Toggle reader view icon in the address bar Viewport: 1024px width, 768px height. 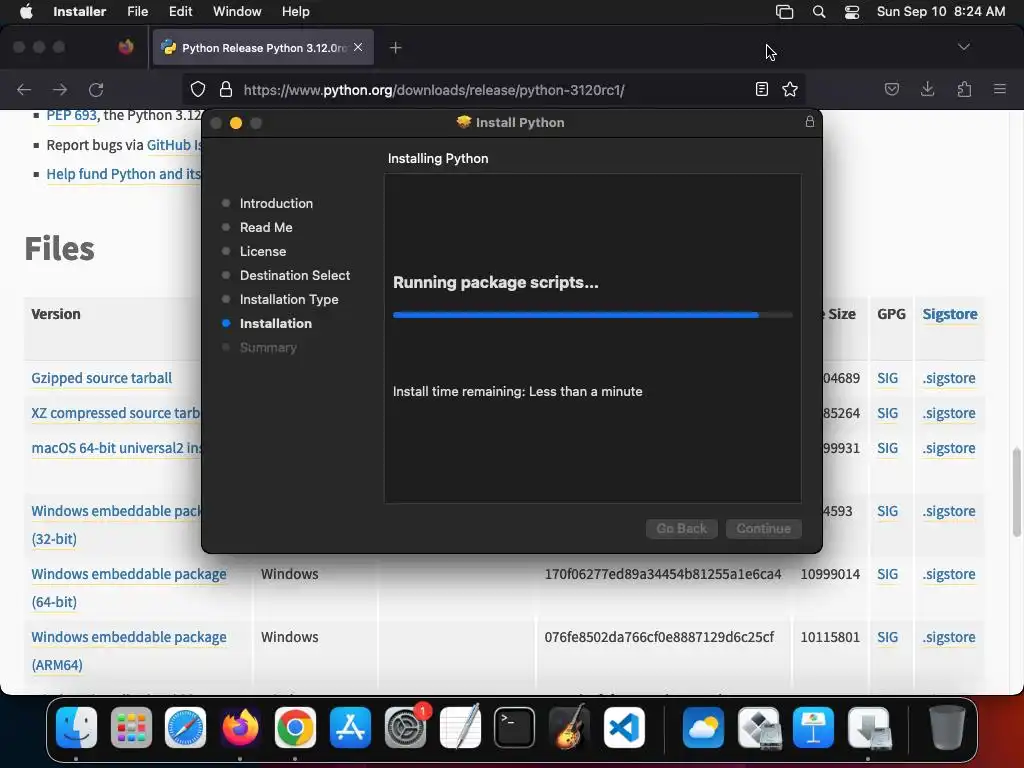coord(761,89)
